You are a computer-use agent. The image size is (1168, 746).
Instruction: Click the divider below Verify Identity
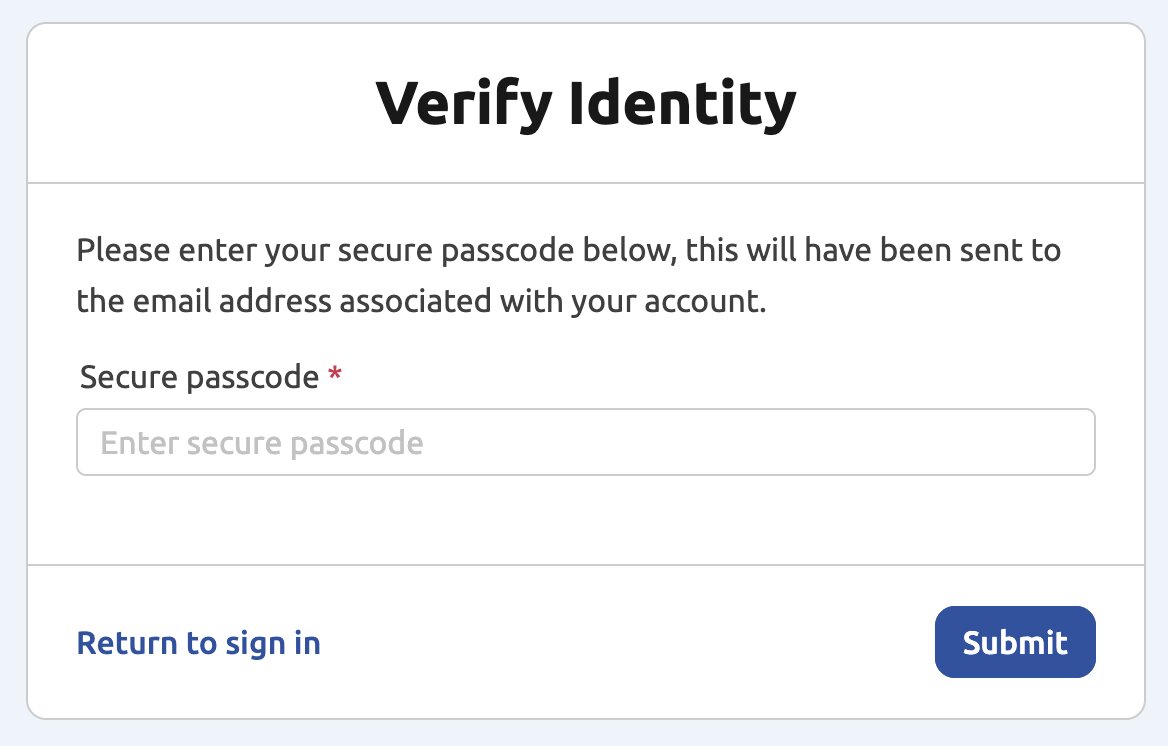pos(584,181)
